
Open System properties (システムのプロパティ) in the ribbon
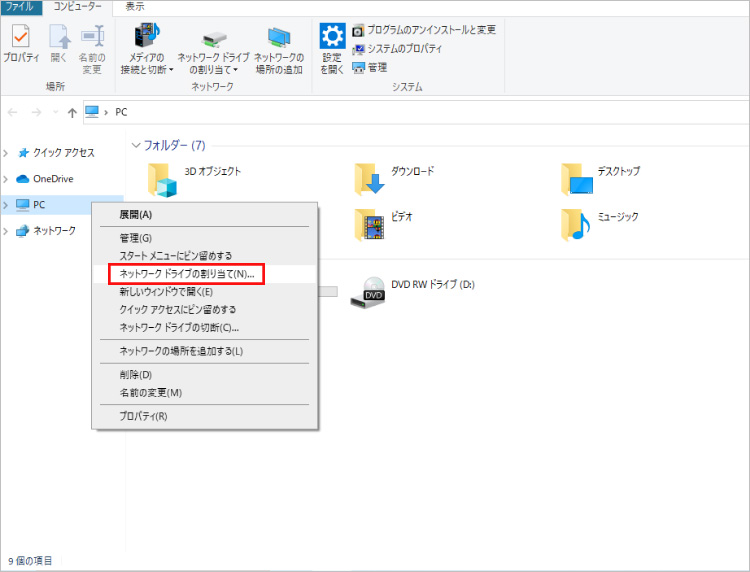coord(397,49)
